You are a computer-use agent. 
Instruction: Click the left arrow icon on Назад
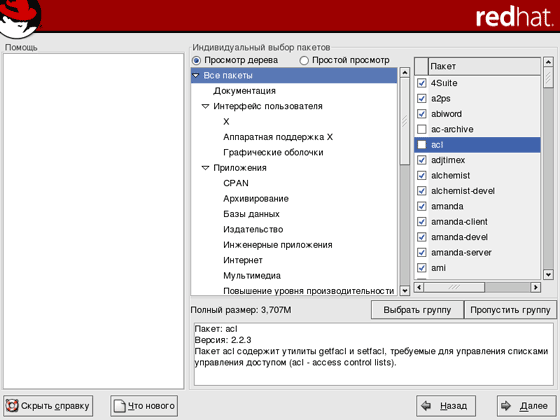click(x=426, y=405)
